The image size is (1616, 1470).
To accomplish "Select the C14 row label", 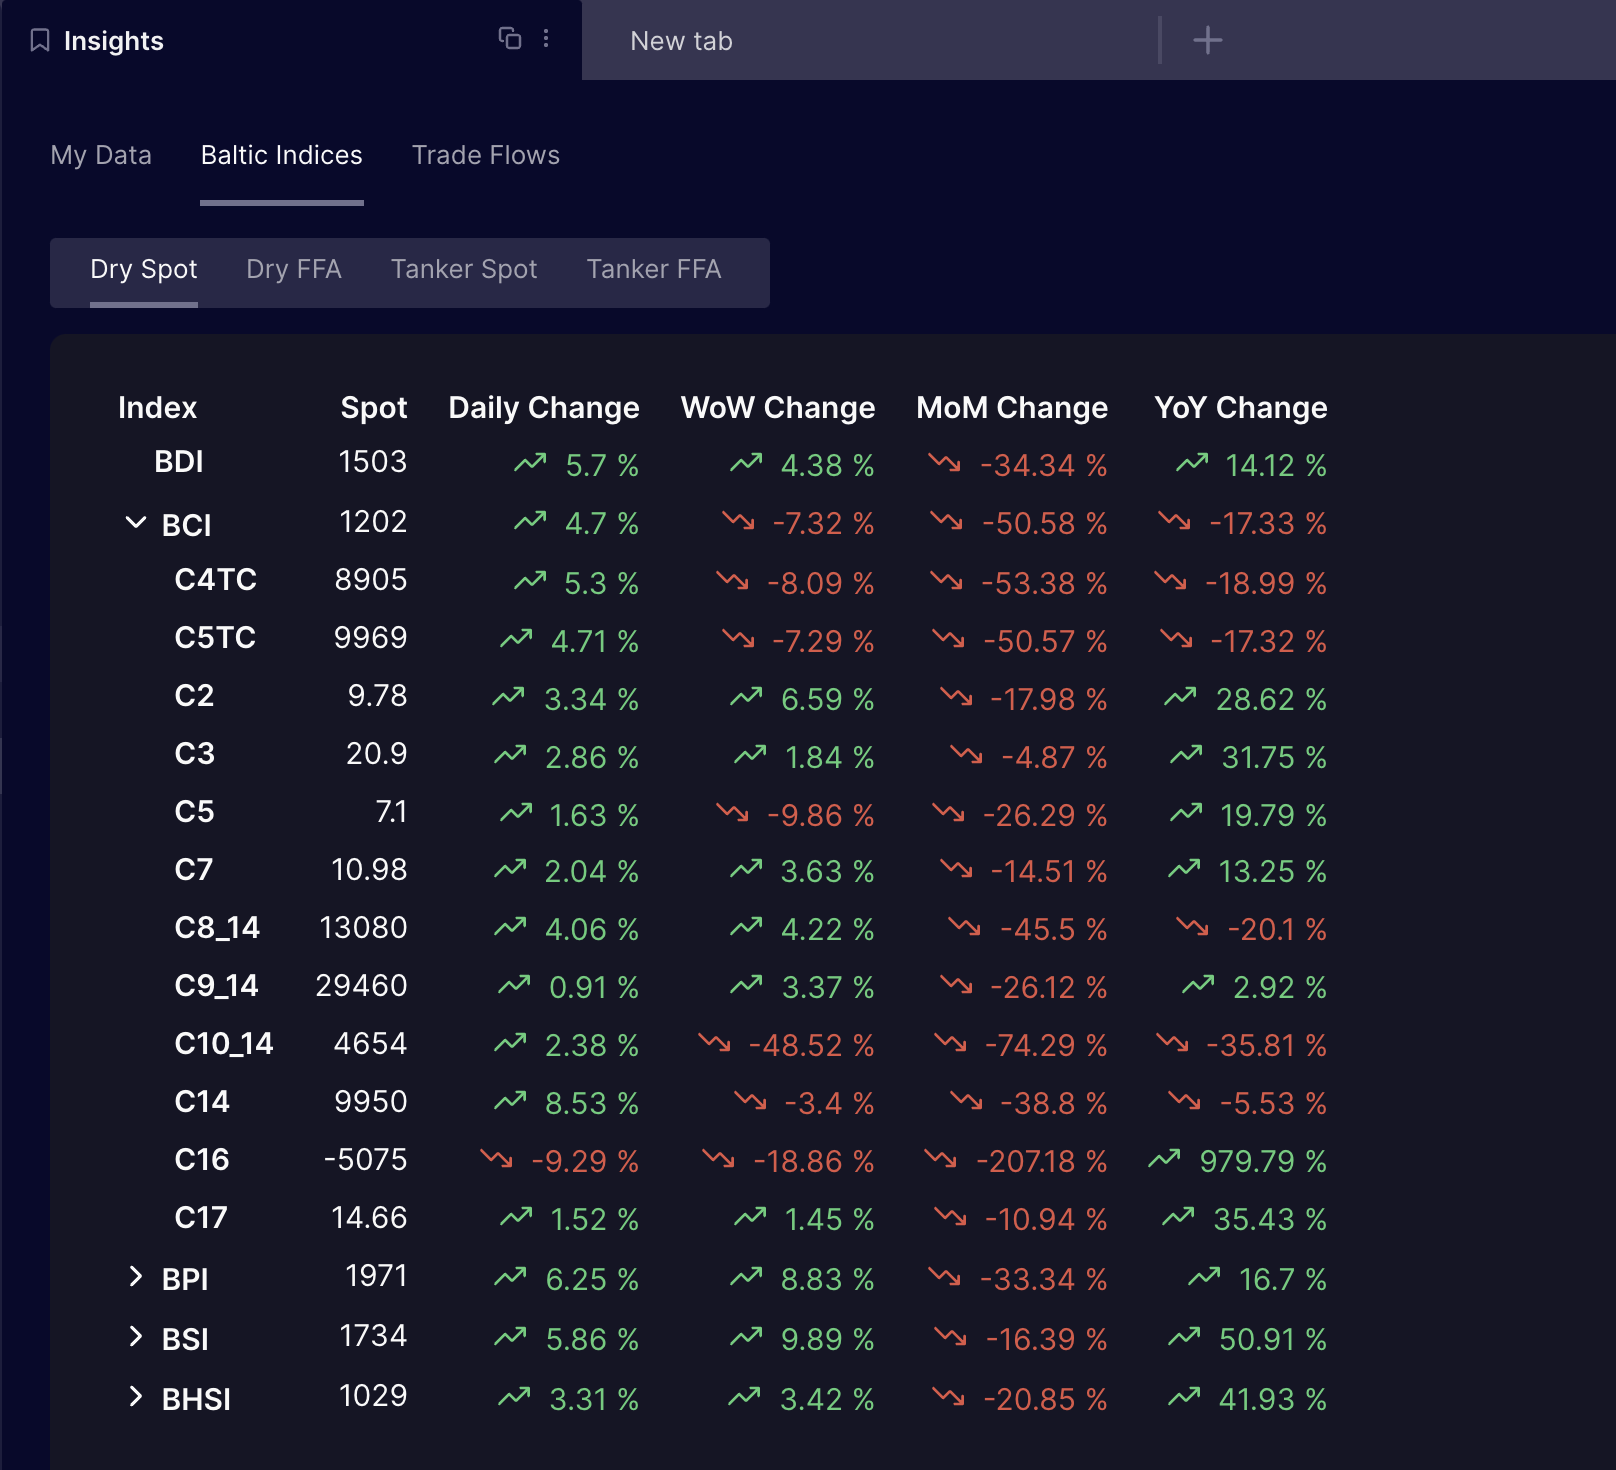I will pos(202,1102).
